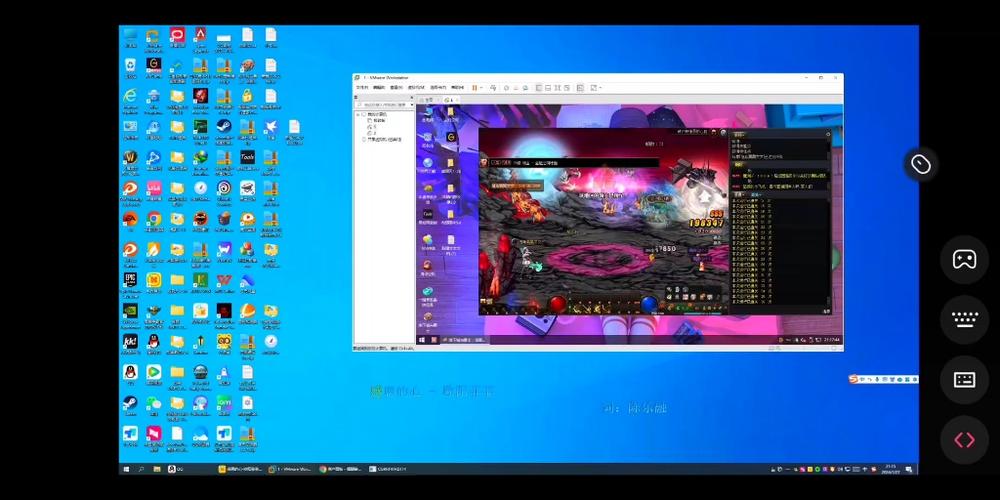
Task: Open the black KK desktop shortcut
Action: (130, 342)
